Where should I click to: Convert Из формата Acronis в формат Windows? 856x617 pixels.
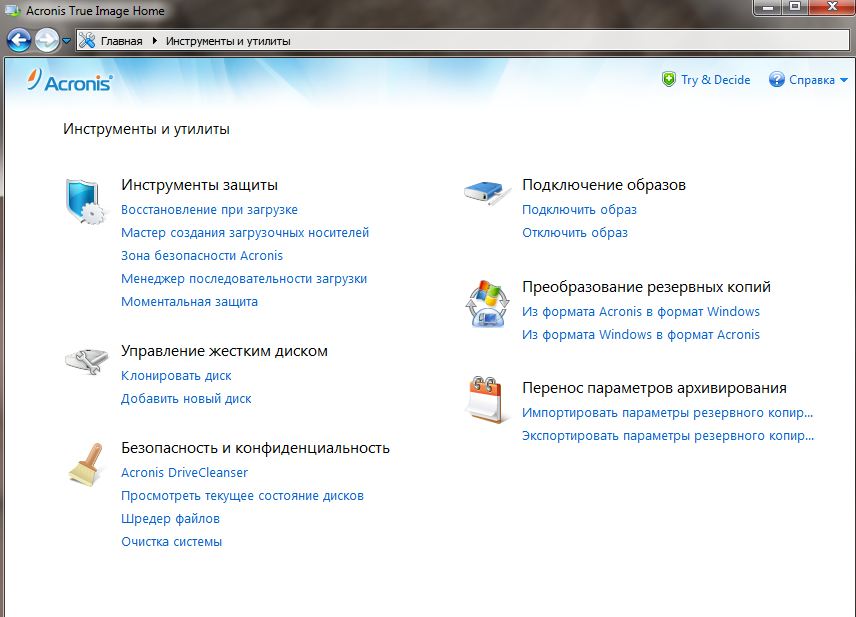pos(641,312)
